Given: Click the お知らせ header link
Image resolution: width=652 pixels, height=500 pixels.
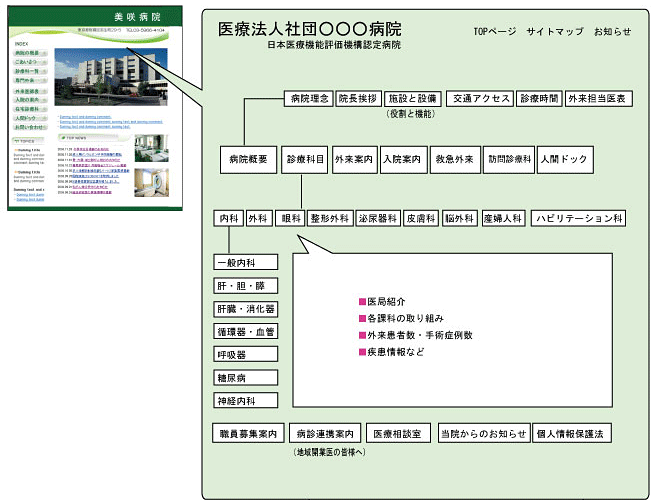Looking at the screenshot, I should tap(612, 32).
